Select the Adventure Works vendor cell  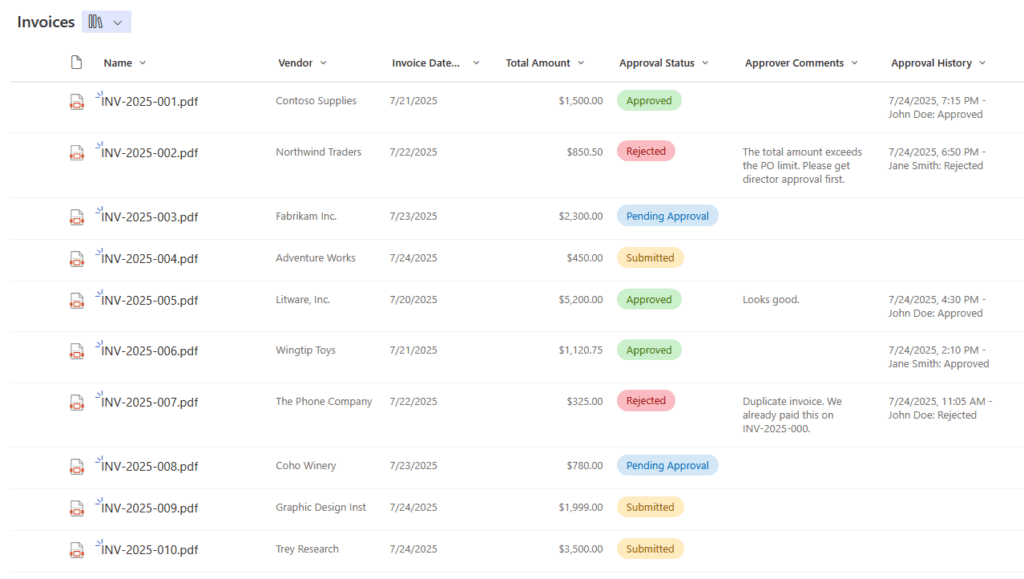point(315,258)
